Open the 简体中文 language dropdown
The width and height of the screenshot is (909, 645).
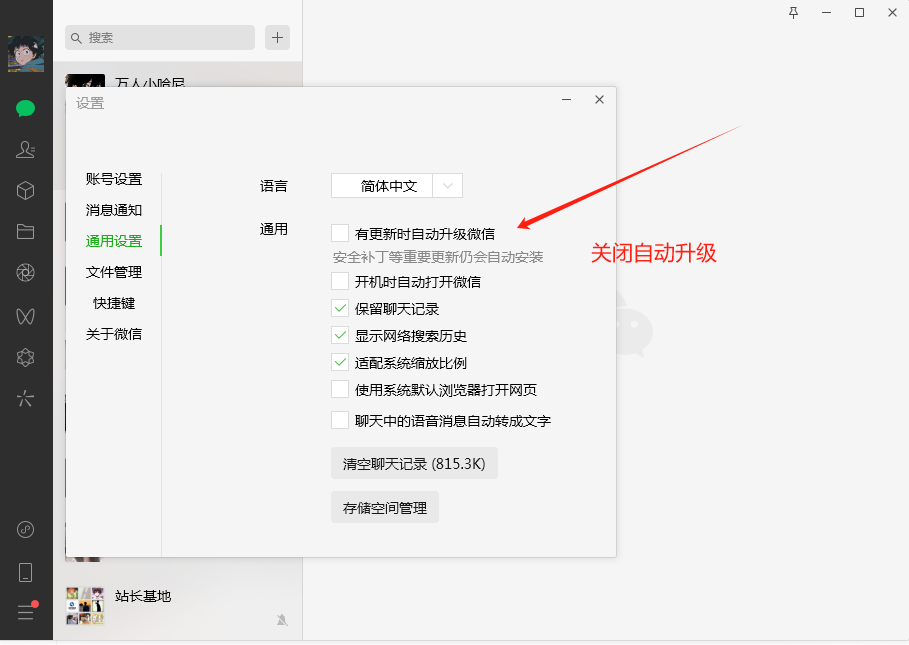coord(397,186)
